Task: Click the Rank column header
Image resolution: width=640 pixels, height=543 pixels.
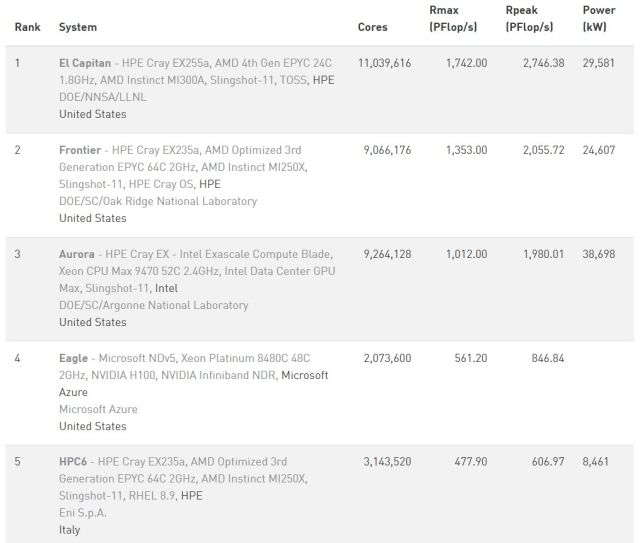Action: (27, 26)
